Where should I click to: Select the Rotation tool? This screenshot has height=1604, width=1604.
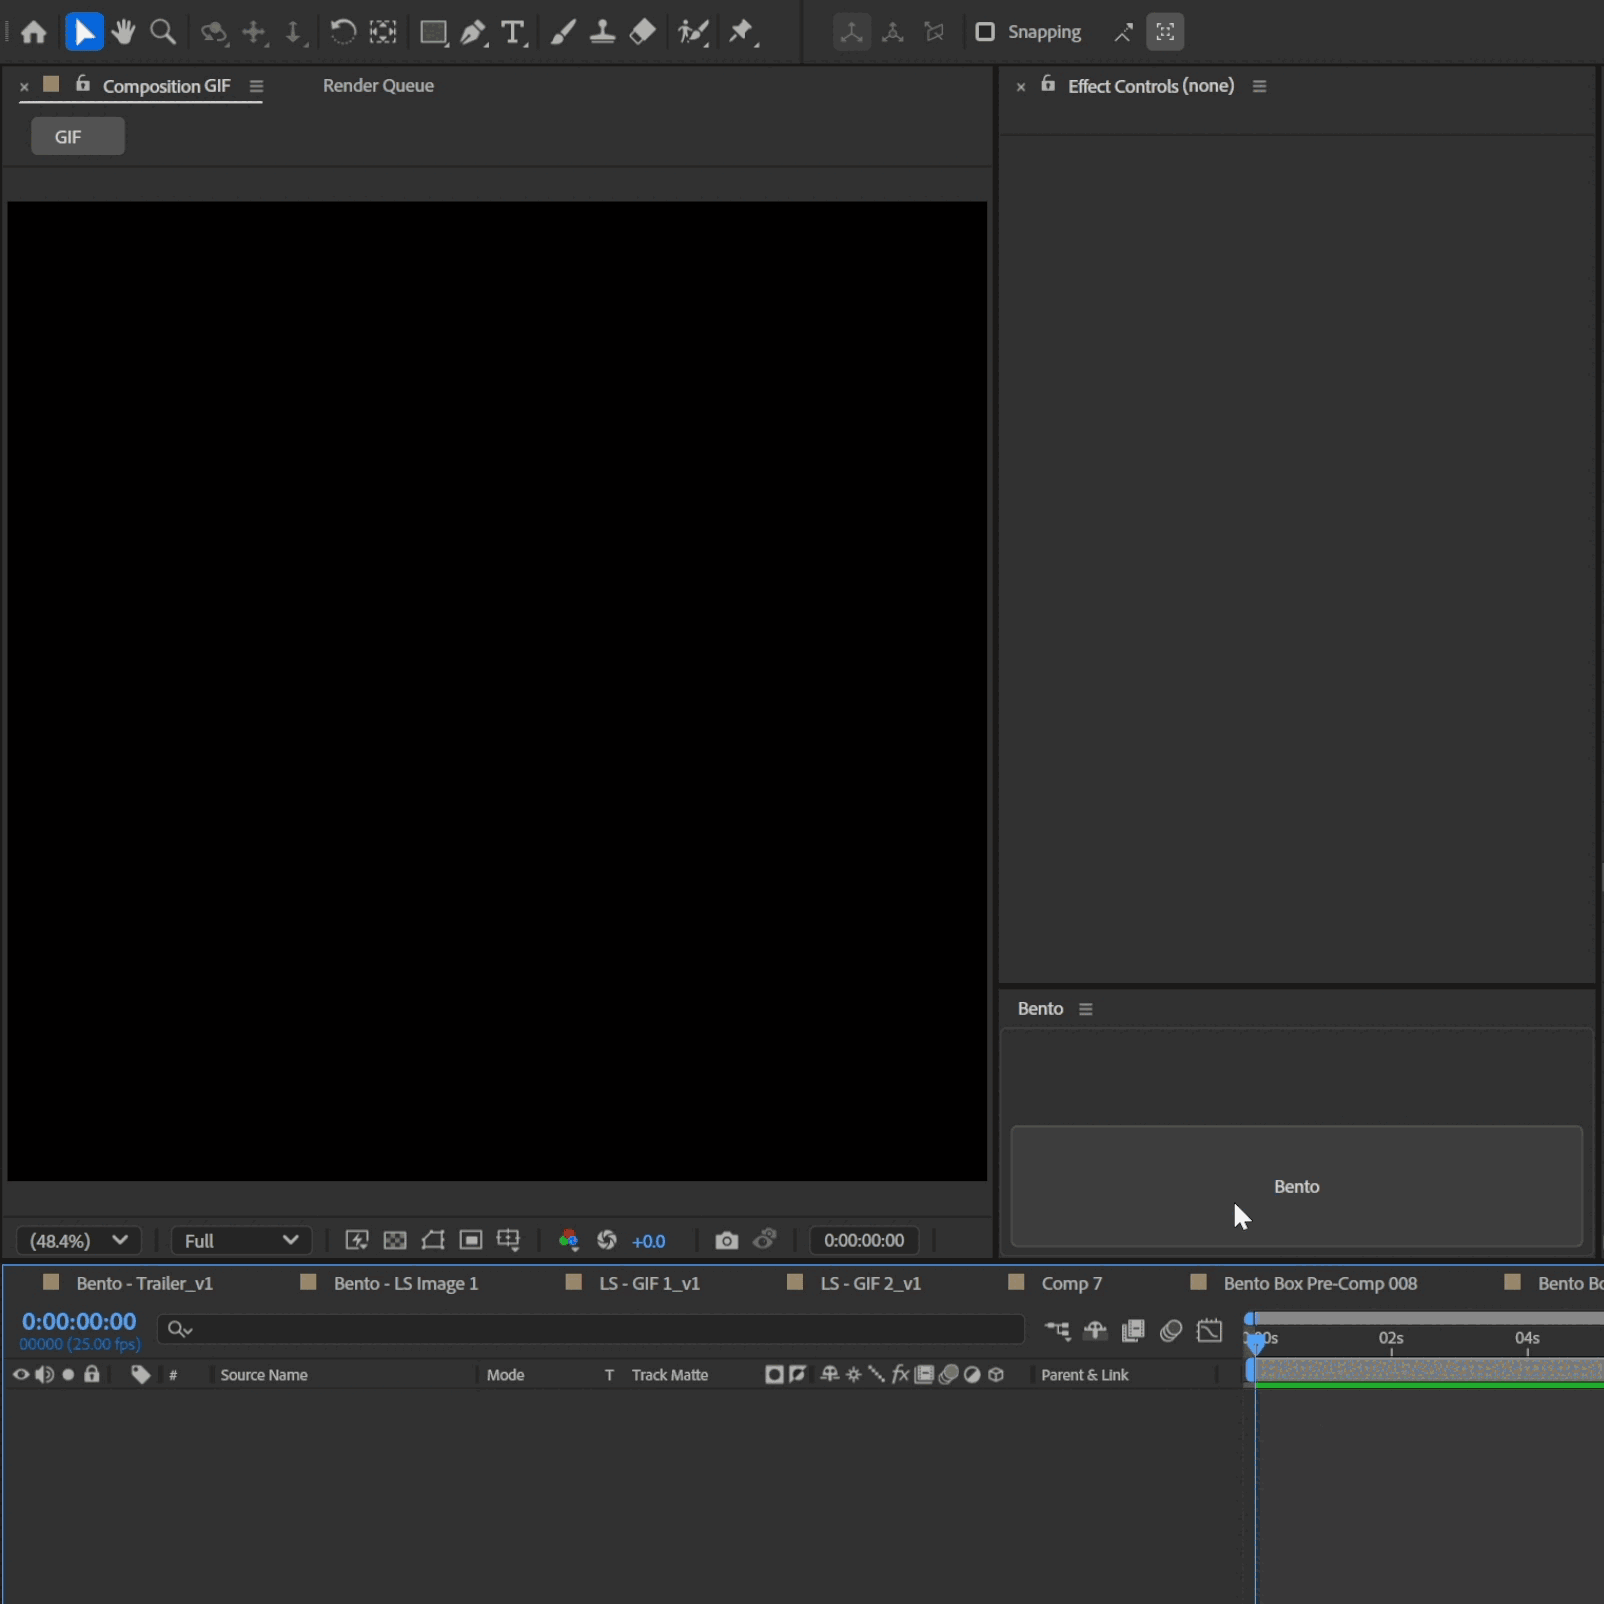[x=343, y=32]
